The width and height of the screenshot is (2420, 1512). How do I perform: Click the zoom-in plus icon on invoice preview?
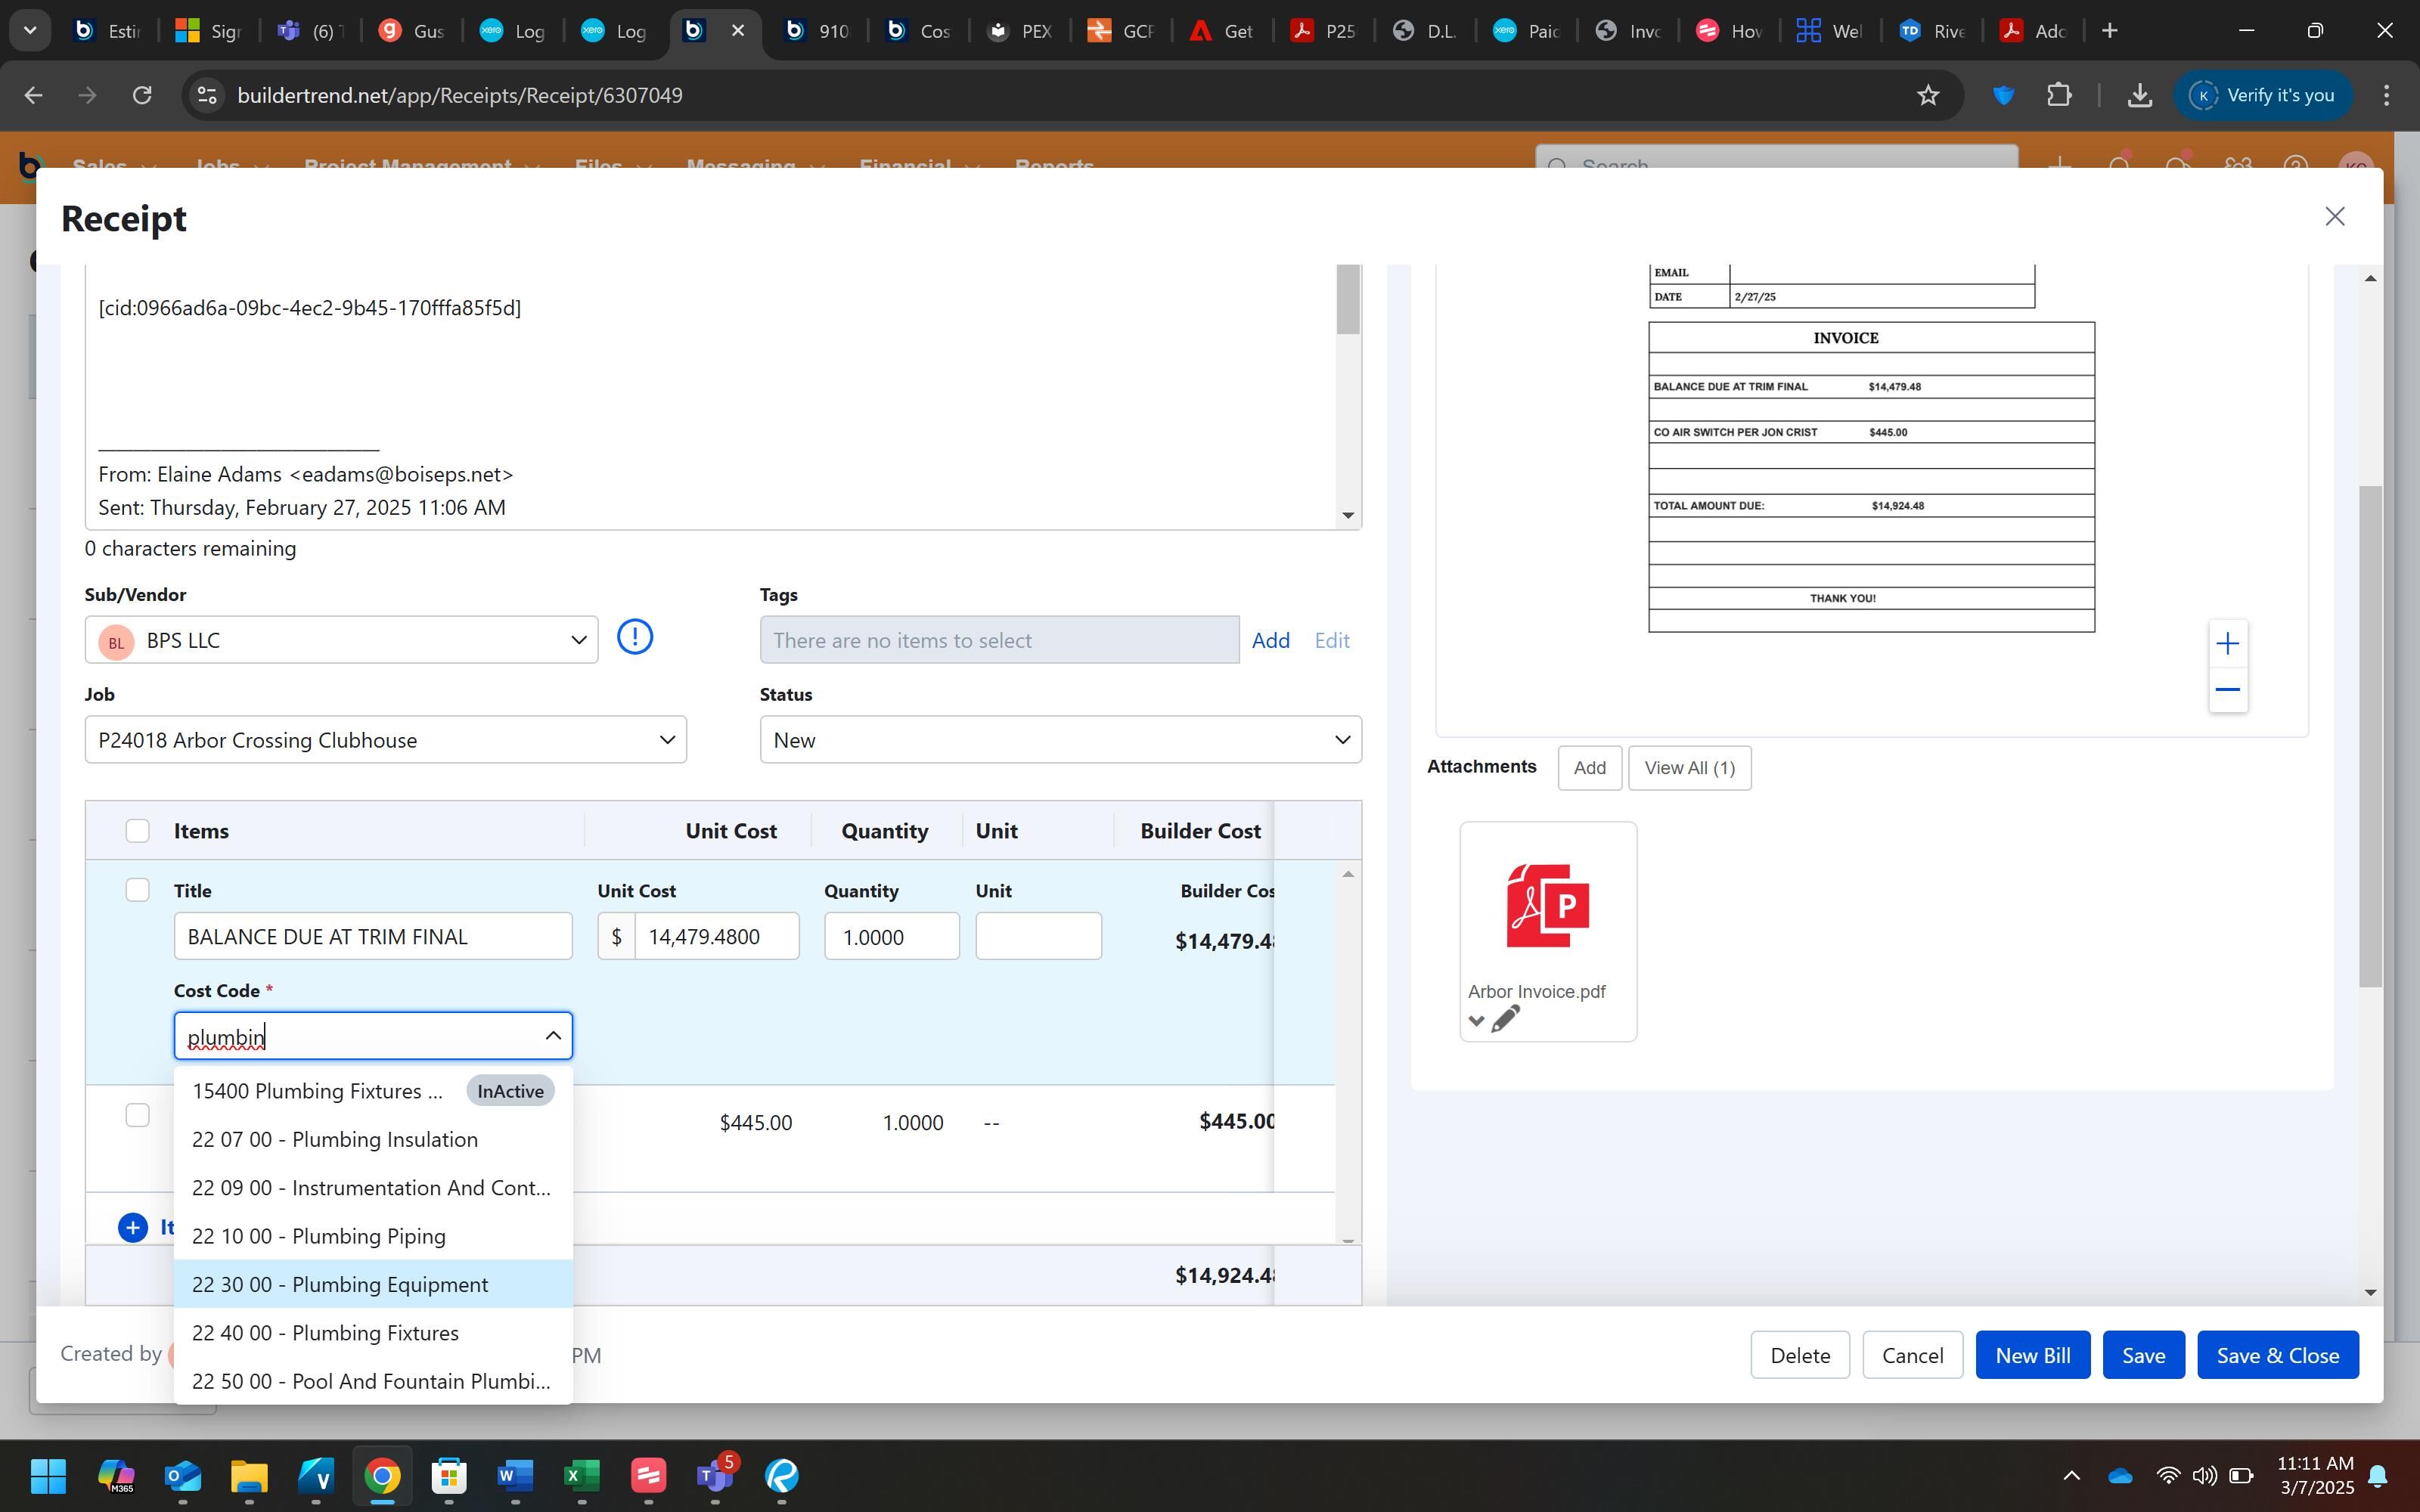(2227, 644)
